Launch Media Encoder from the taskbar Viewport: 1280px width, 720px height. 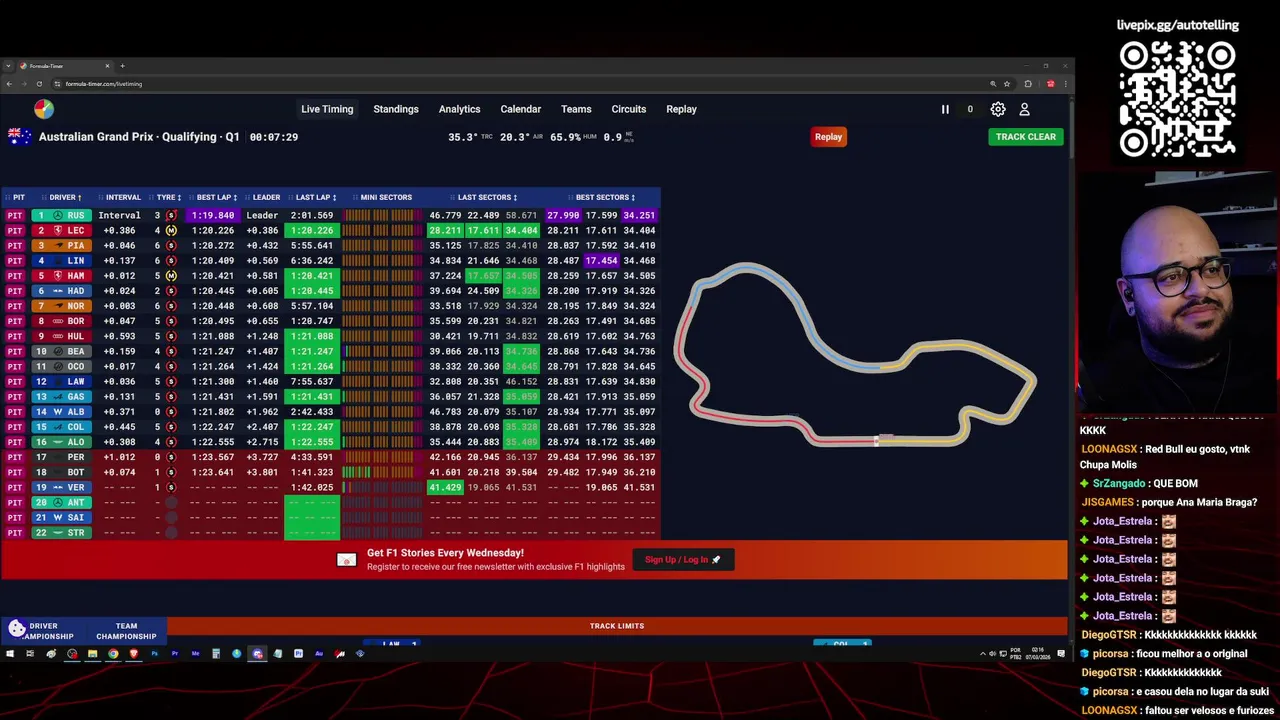point(195,654)
